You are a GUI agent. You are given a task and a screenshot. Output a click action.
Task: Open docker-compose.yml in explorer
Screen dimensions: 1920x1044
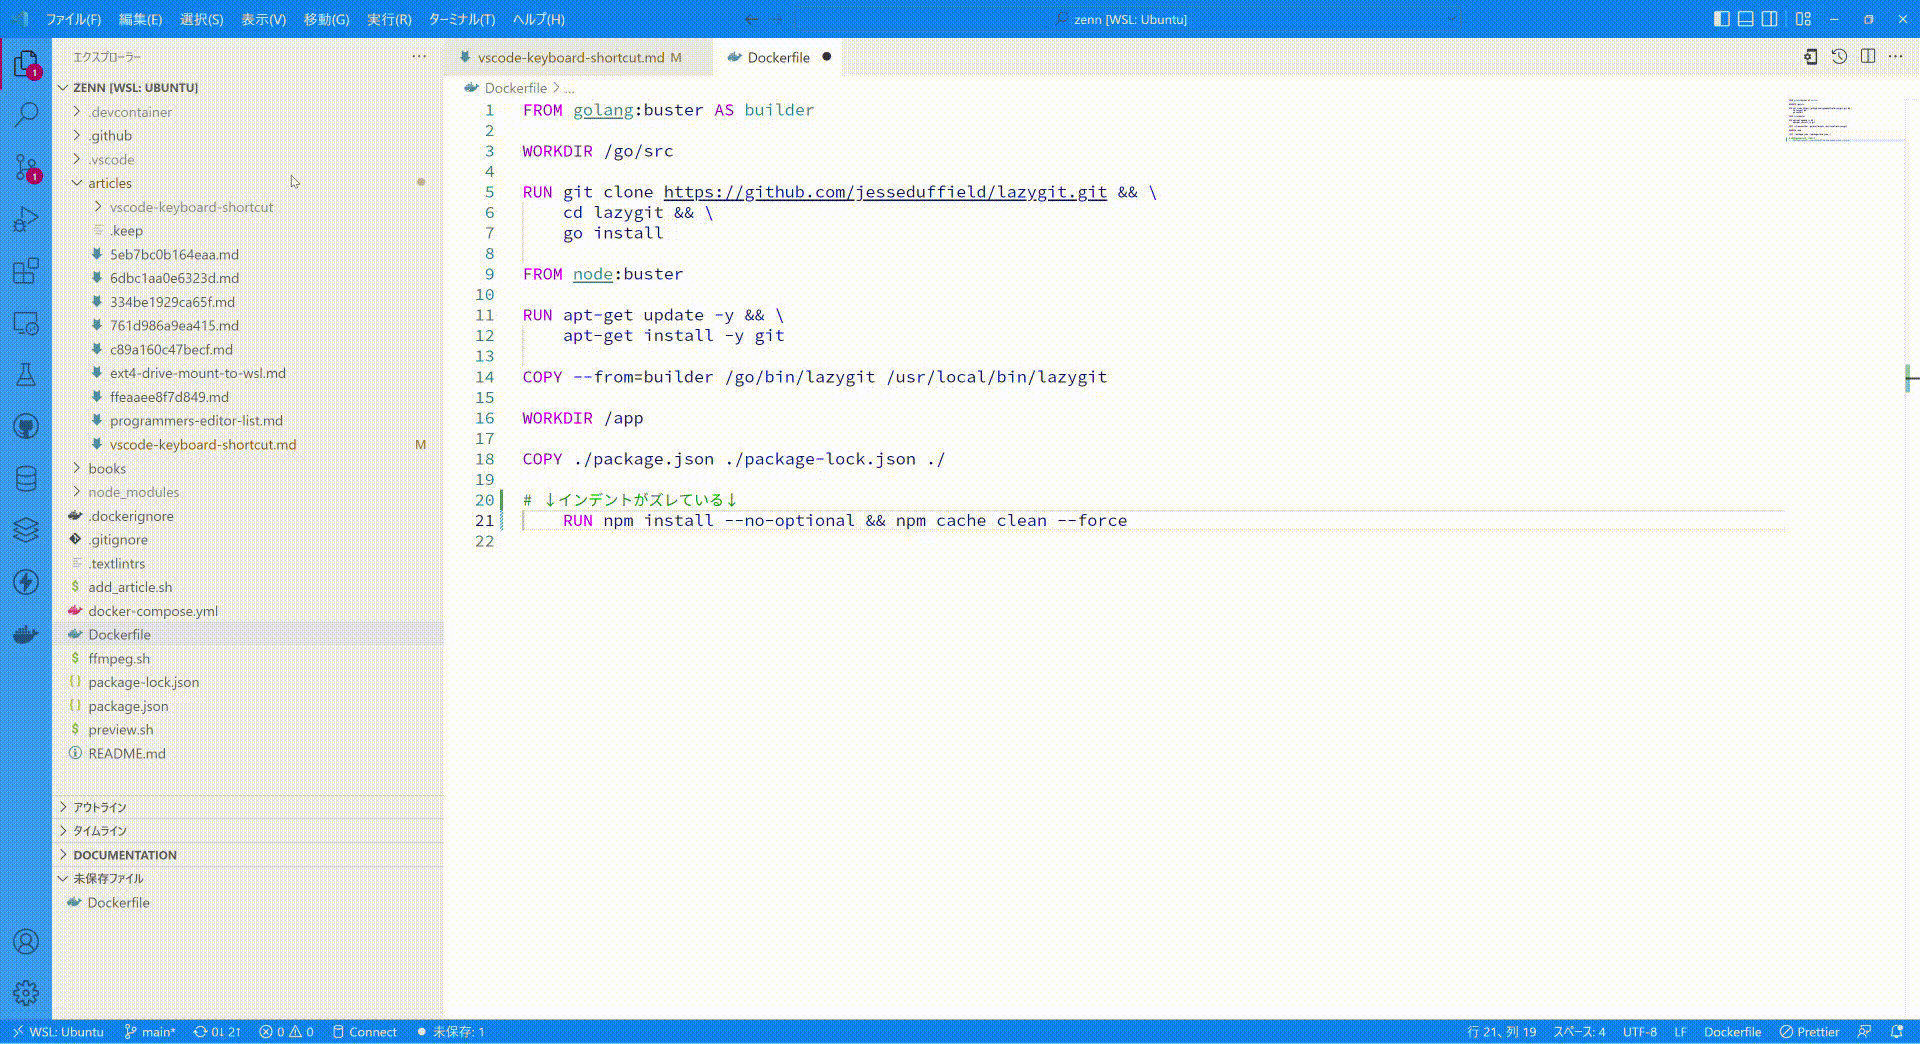point(248,611)
